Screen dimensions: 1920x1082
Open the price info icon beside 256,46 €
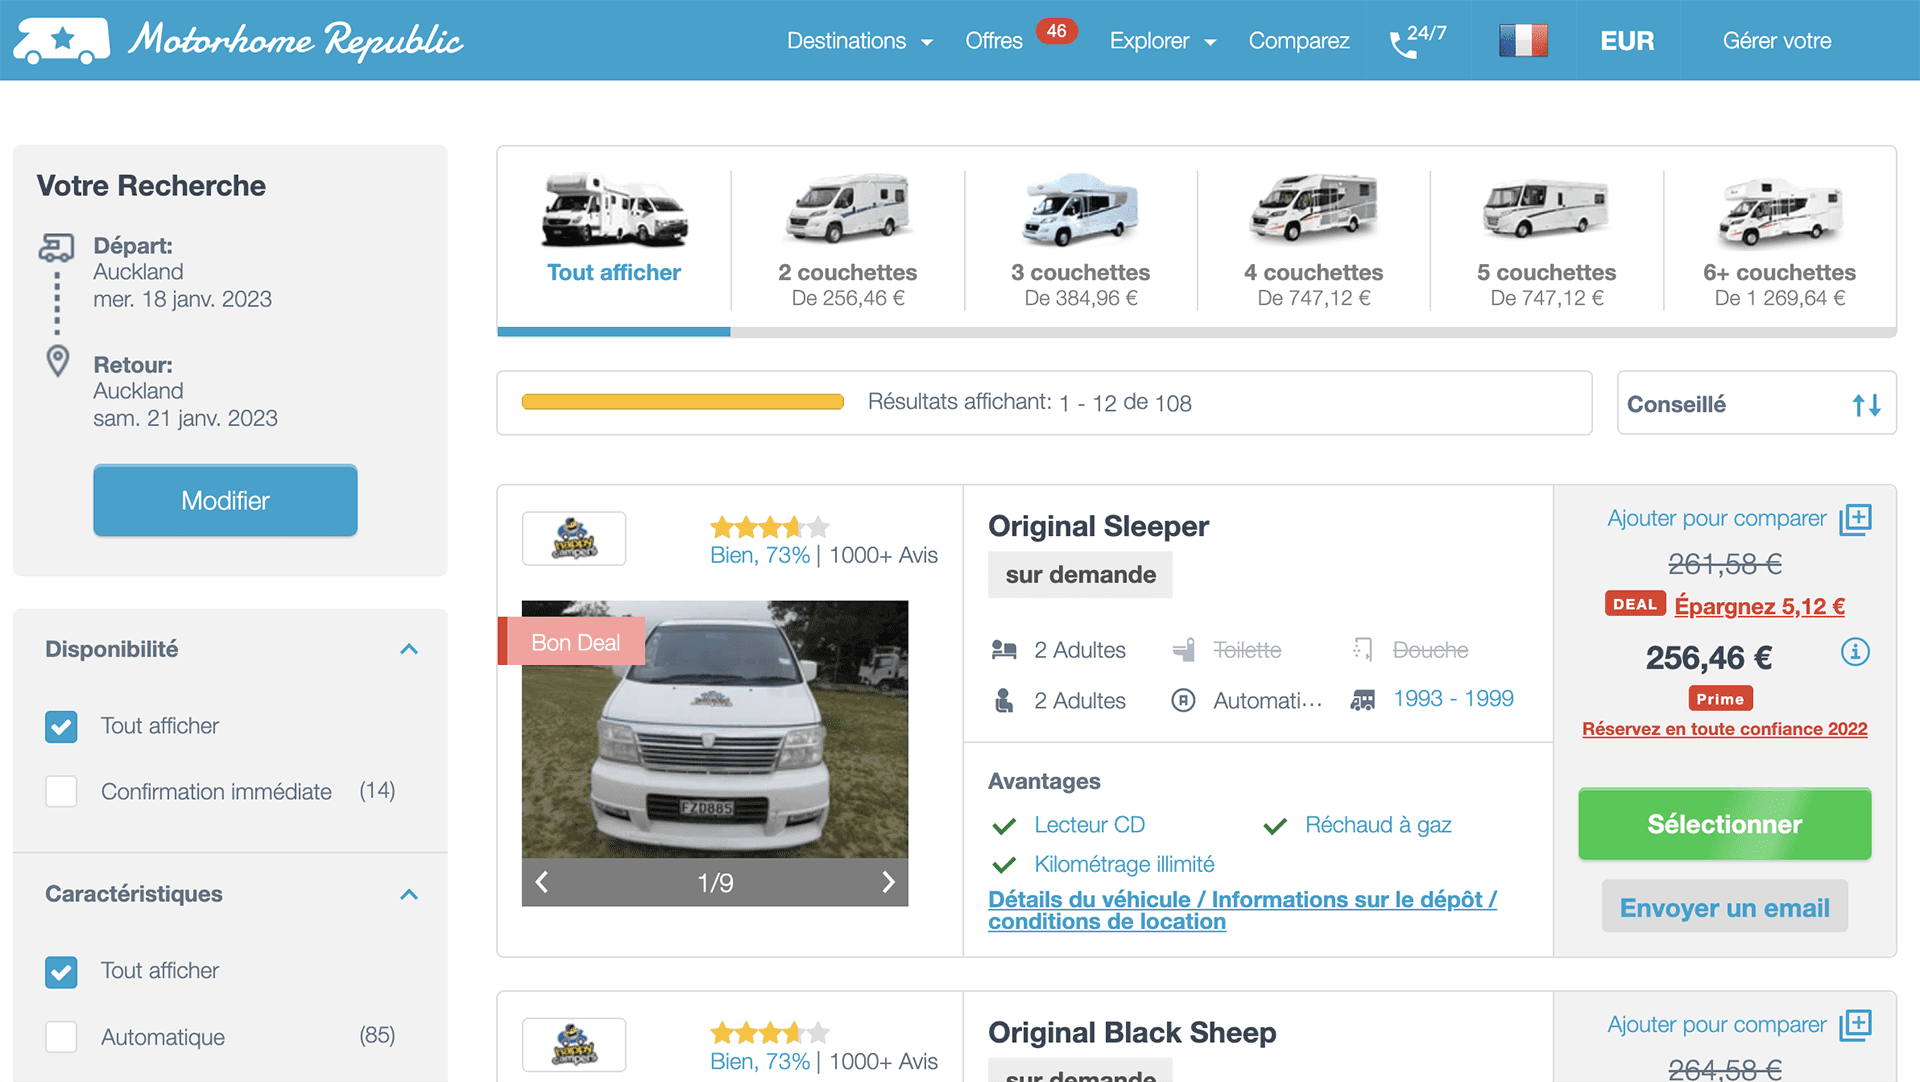[x=1855, y=653]
